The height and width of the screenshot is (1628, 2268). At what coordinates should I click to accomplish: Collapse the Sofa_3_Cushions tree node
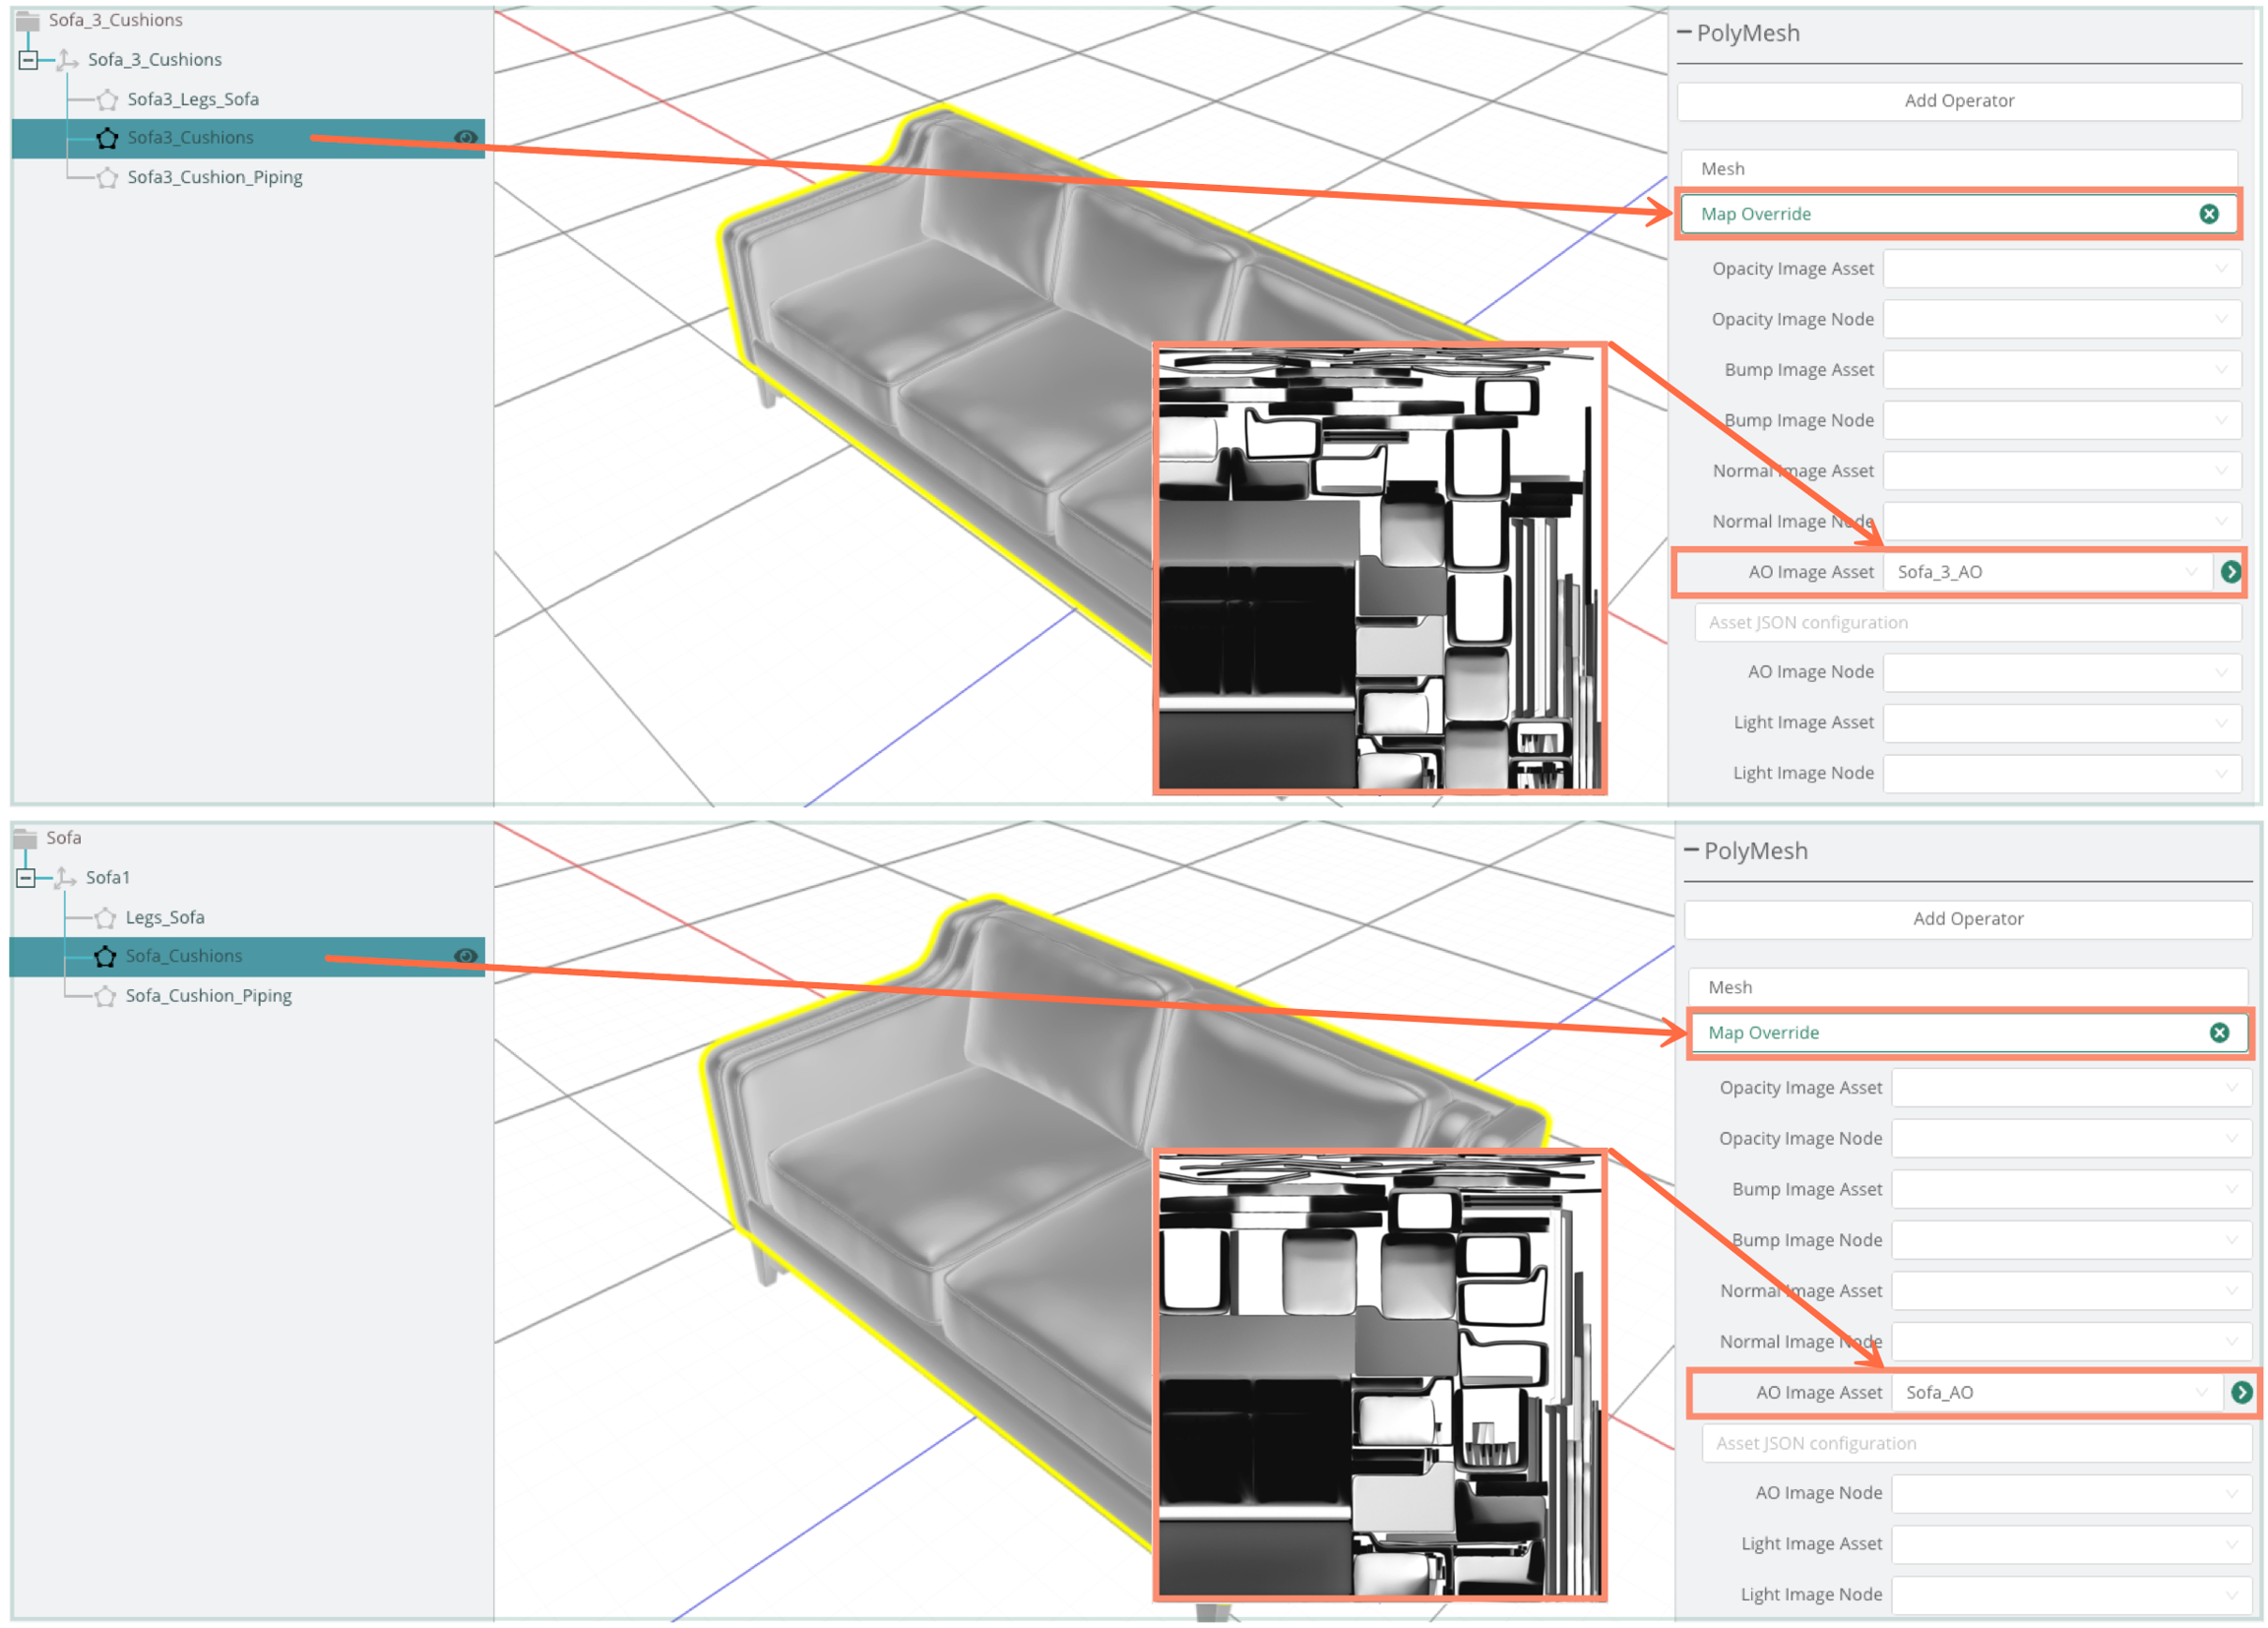(29, 60)
